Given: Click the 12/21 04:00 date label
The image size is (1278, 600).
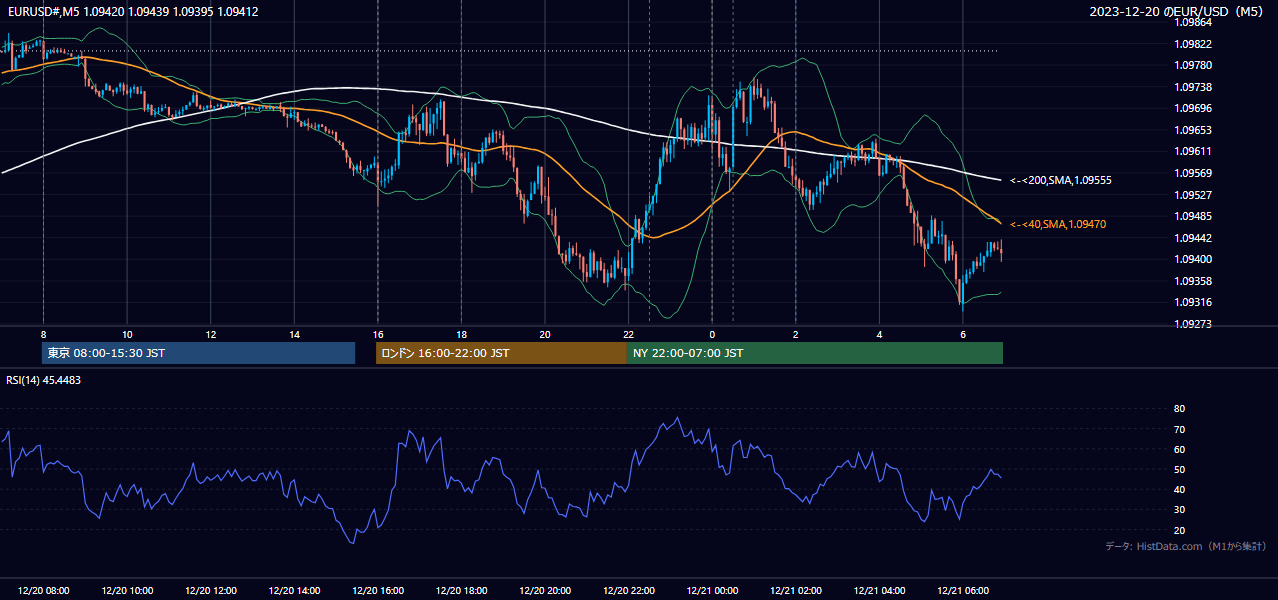Looking at the screenshot, I should pos(879,591).
